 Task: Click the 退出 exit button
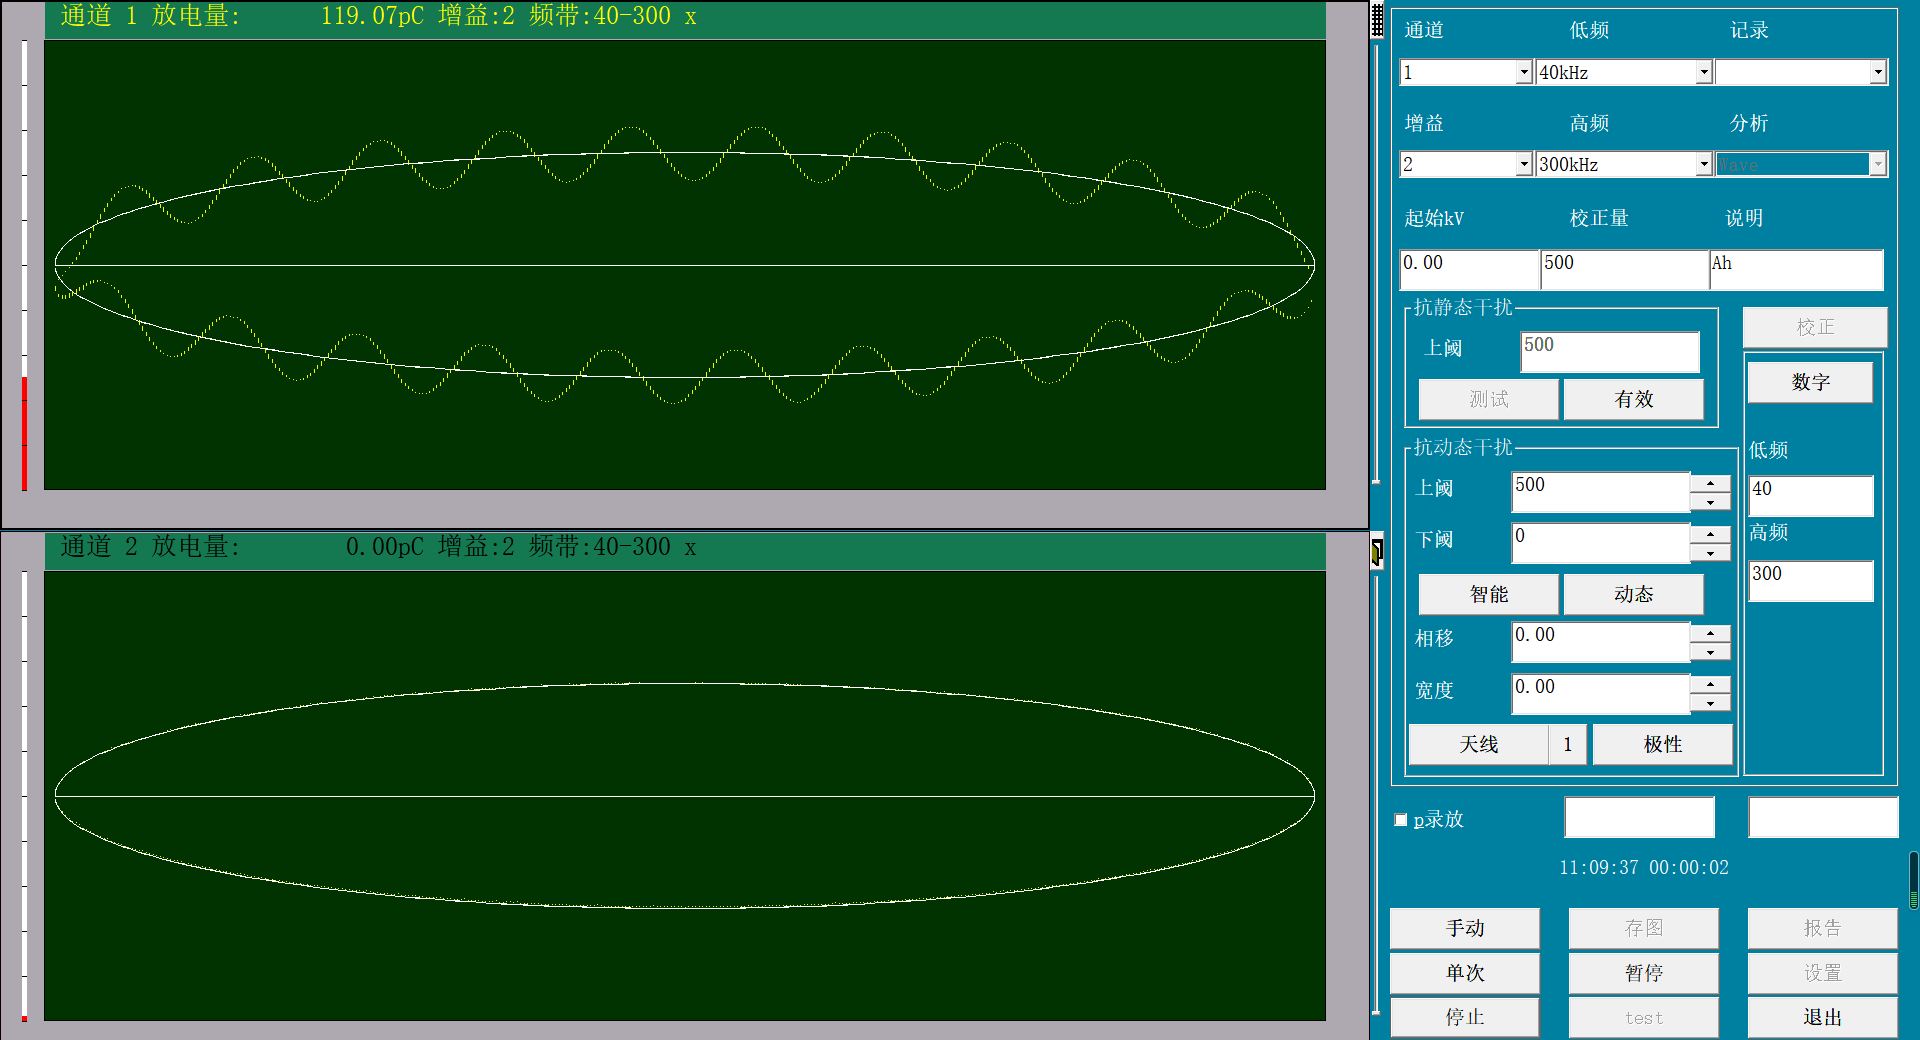click(x=1822, y=1017)
